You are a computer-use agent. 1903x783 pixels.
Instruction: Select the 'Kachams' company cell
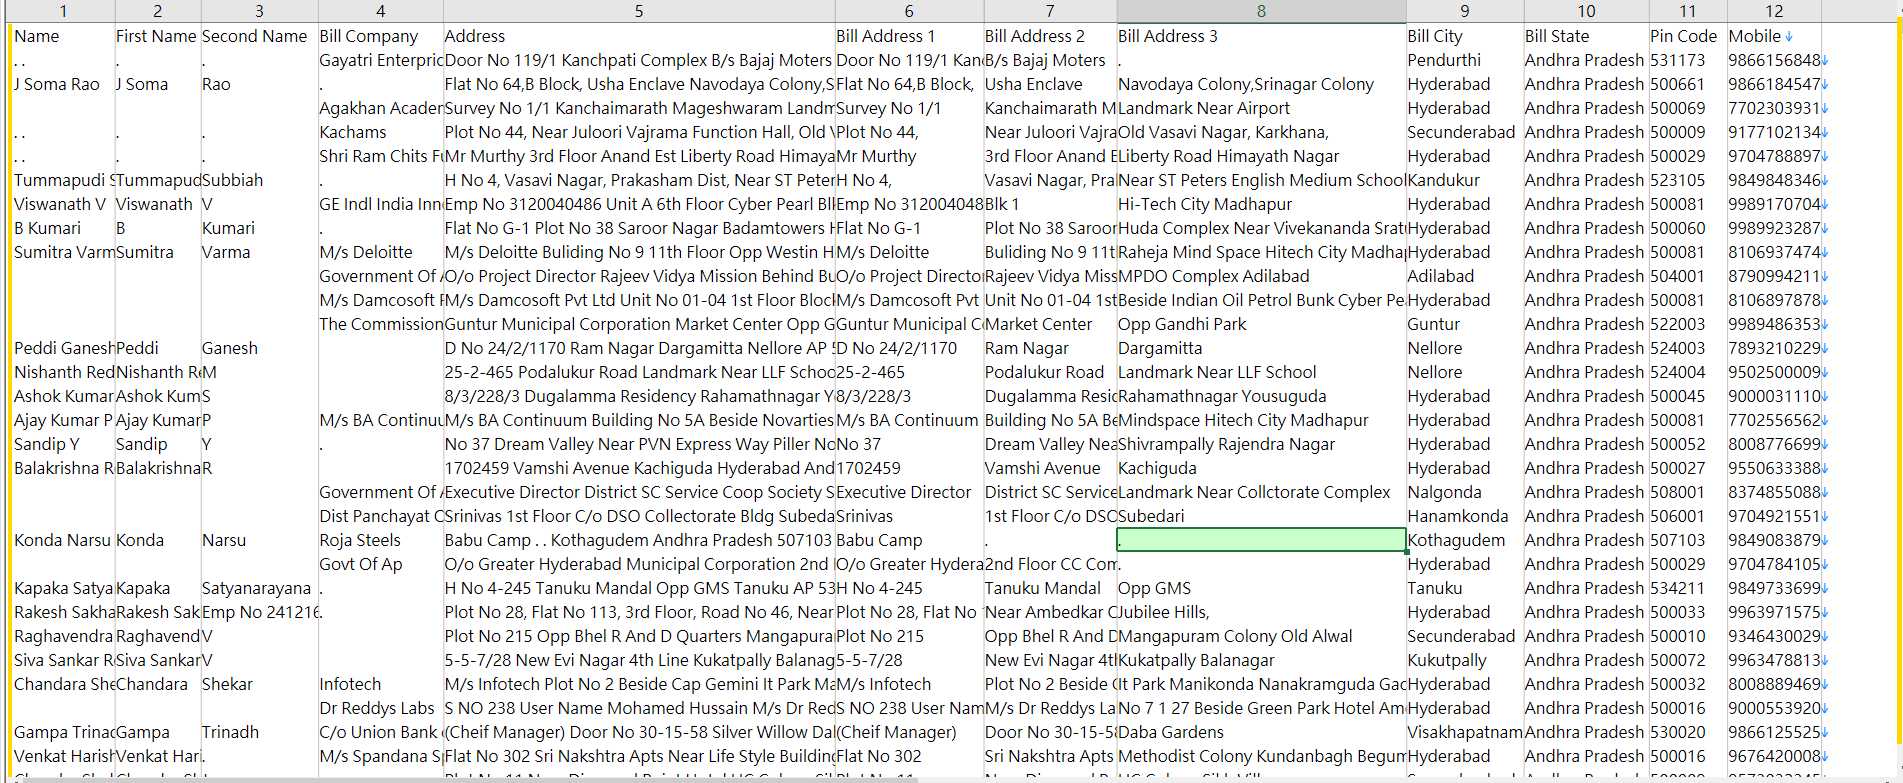pyautogui.click(x=380, y=132)
